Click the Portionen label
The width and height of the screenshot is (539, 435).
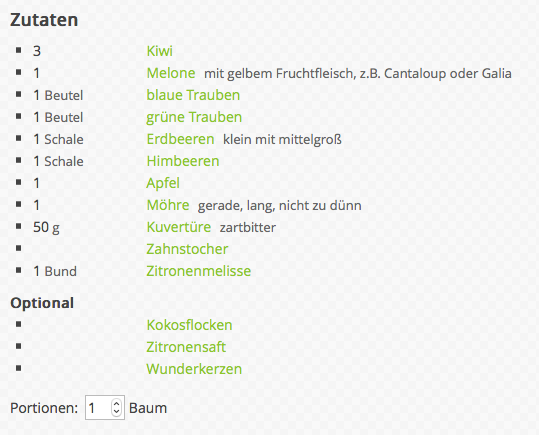[44, 408]
